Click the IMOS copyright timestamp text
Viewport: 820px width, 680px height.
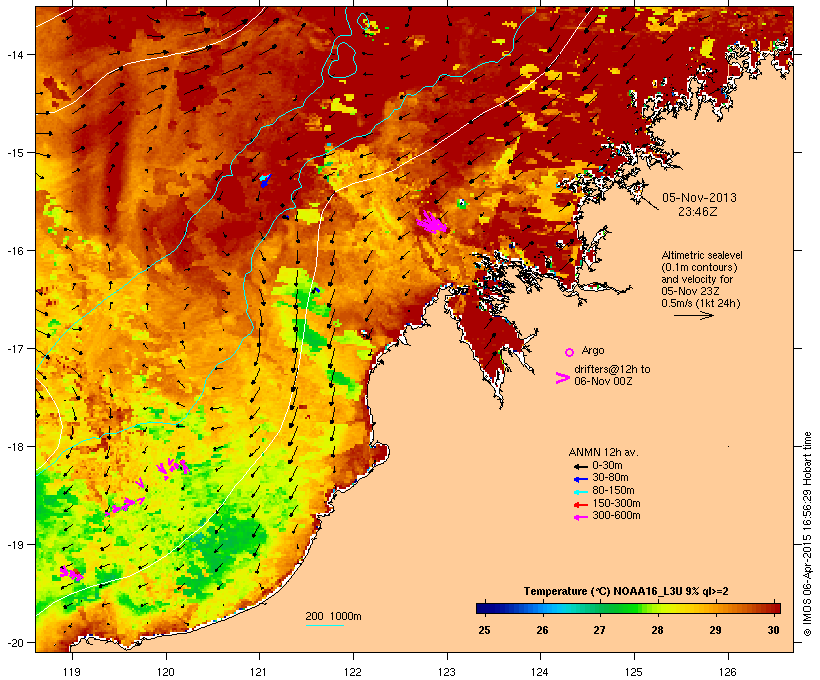pyautogui.click(x=807, y=534)
